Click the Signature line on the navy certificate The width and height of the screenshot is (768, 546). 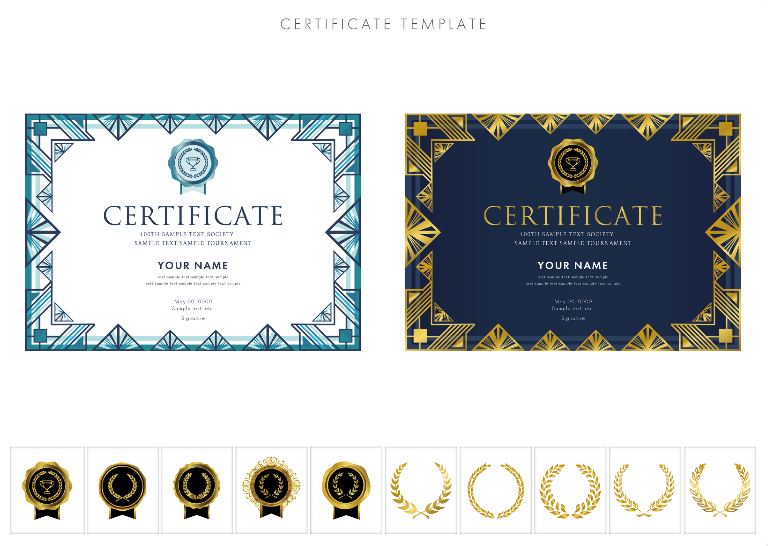coord(573,318)
